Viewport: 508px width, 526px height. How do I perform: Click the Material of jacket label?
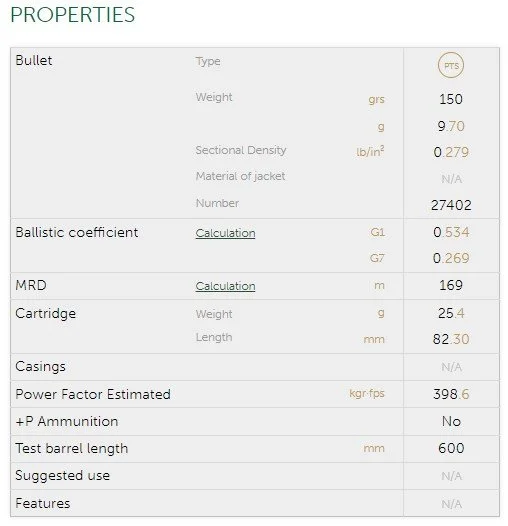(x=240, y=176)
